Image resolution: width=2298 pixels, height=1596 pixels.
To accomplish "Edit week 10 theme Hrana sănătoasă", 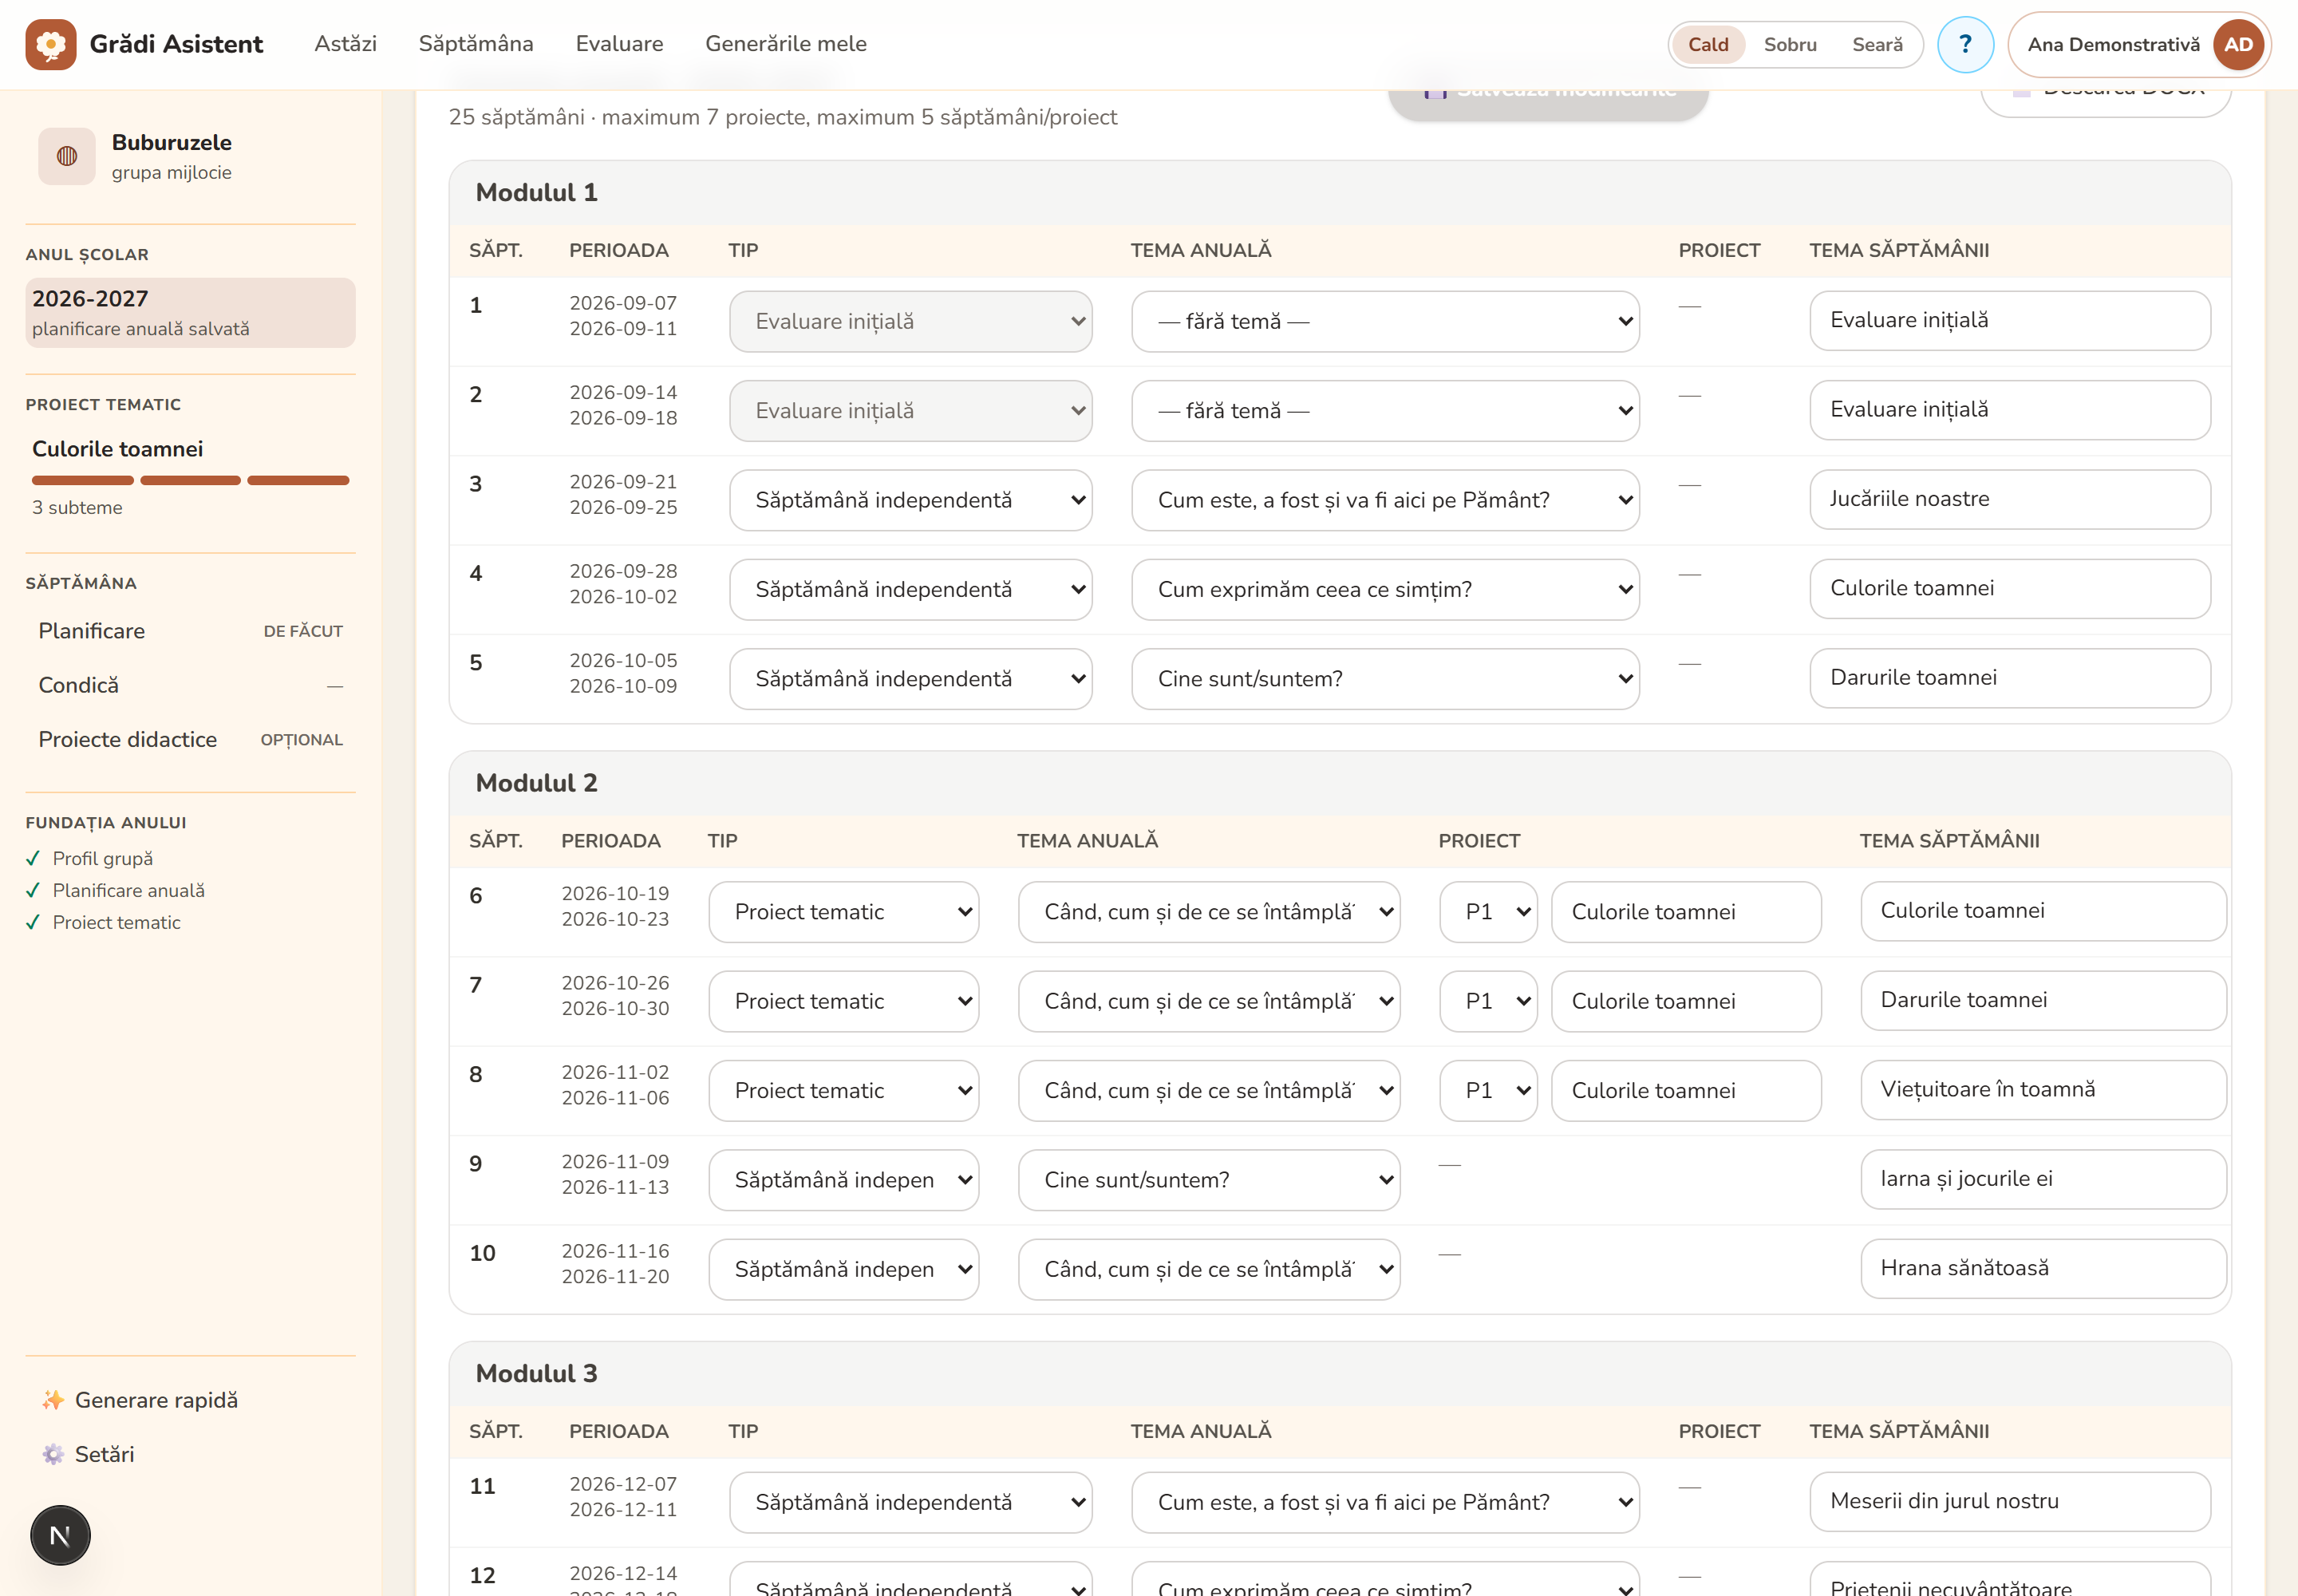I will click(x=2043, y=1268).
